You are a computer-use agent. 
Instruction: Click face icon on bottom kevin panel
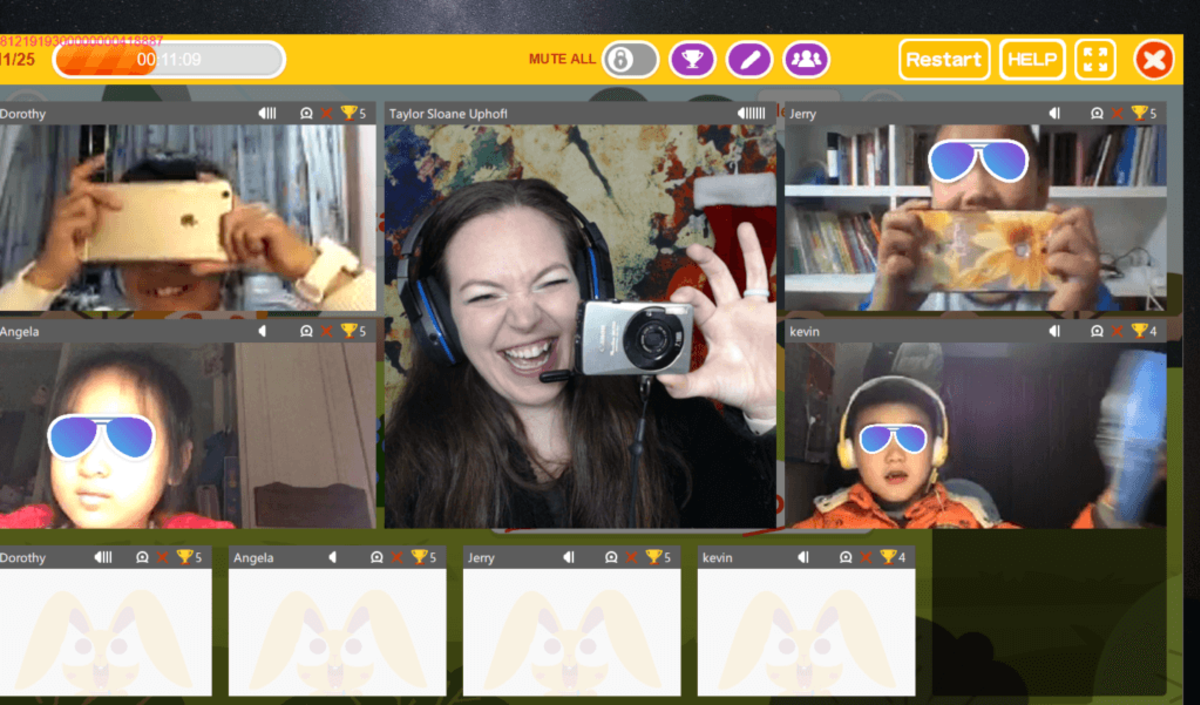click(845, 557)
